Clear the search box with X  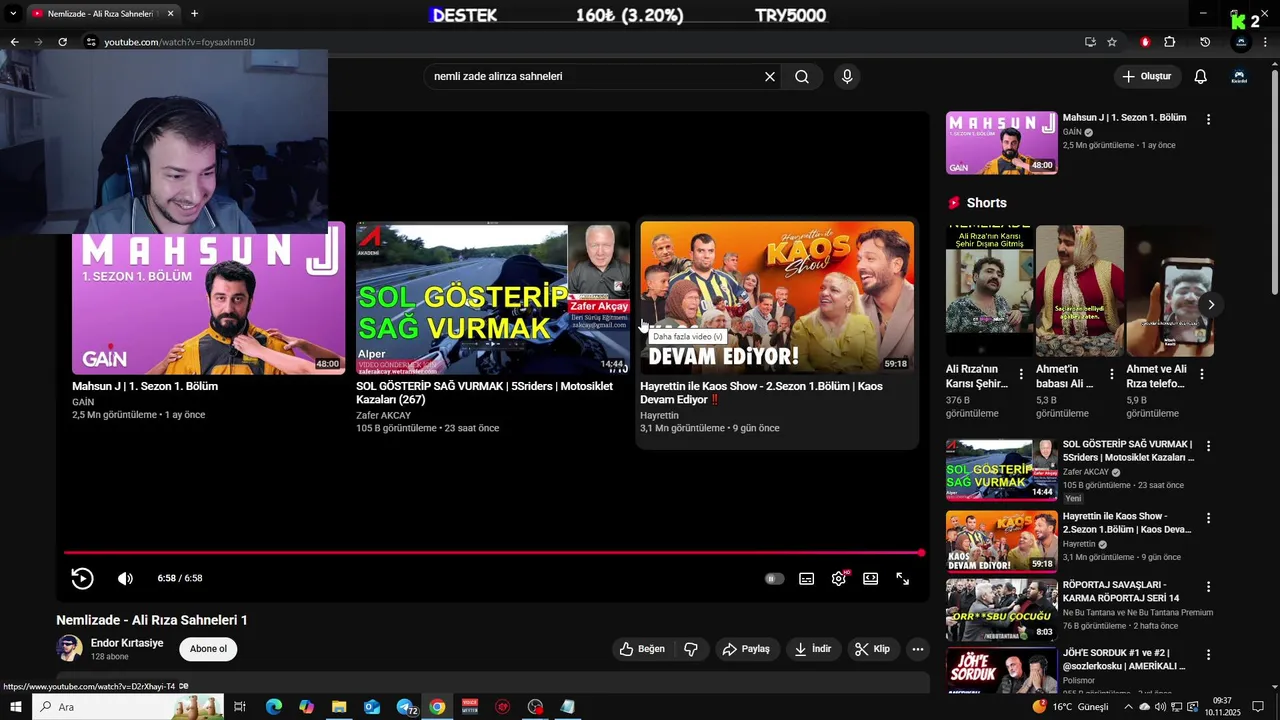click(769, 76)
